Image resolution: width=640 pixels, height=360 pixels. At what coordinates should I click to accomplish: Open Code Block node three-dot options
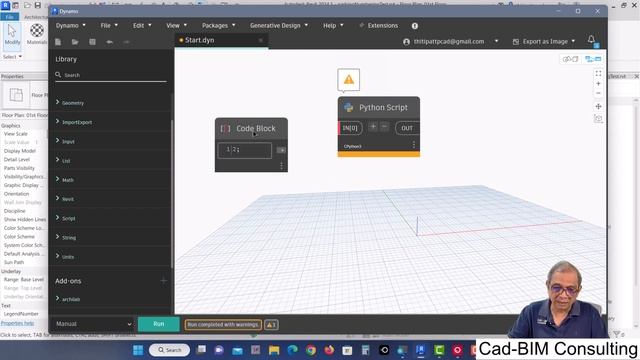(x=281, y=165)
